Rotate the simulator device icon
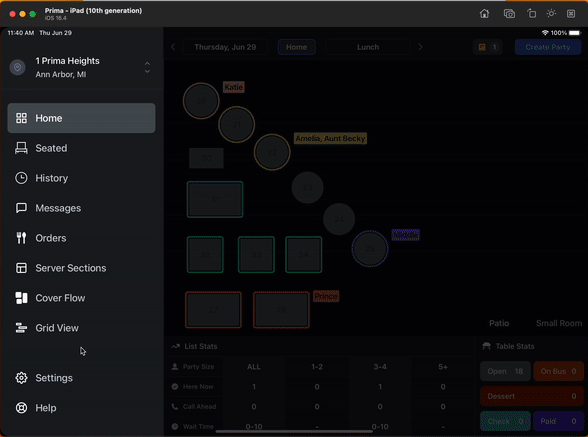Viewport: 588px width, 437px height. [x=531, y=14]
